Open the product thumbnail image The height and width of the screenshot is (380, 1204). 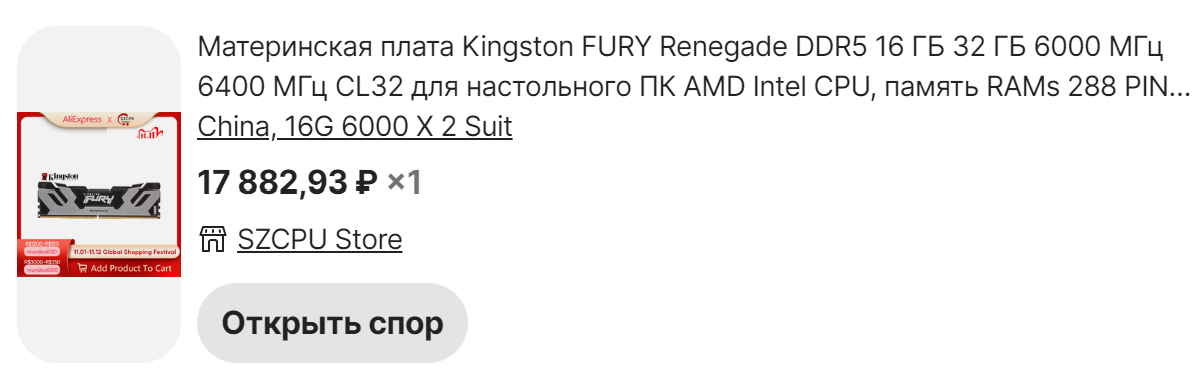click(x=99, y=194)
